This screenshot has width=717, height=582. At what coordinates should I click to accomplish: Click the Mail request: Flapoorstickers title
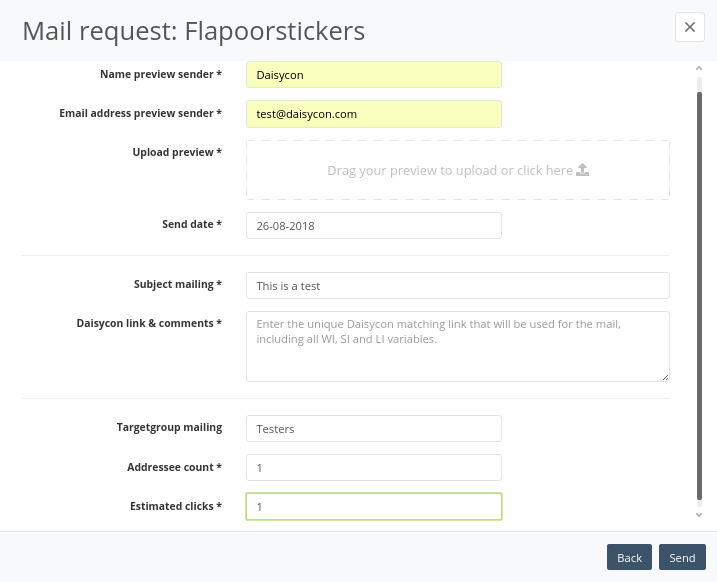pos(194,31)
